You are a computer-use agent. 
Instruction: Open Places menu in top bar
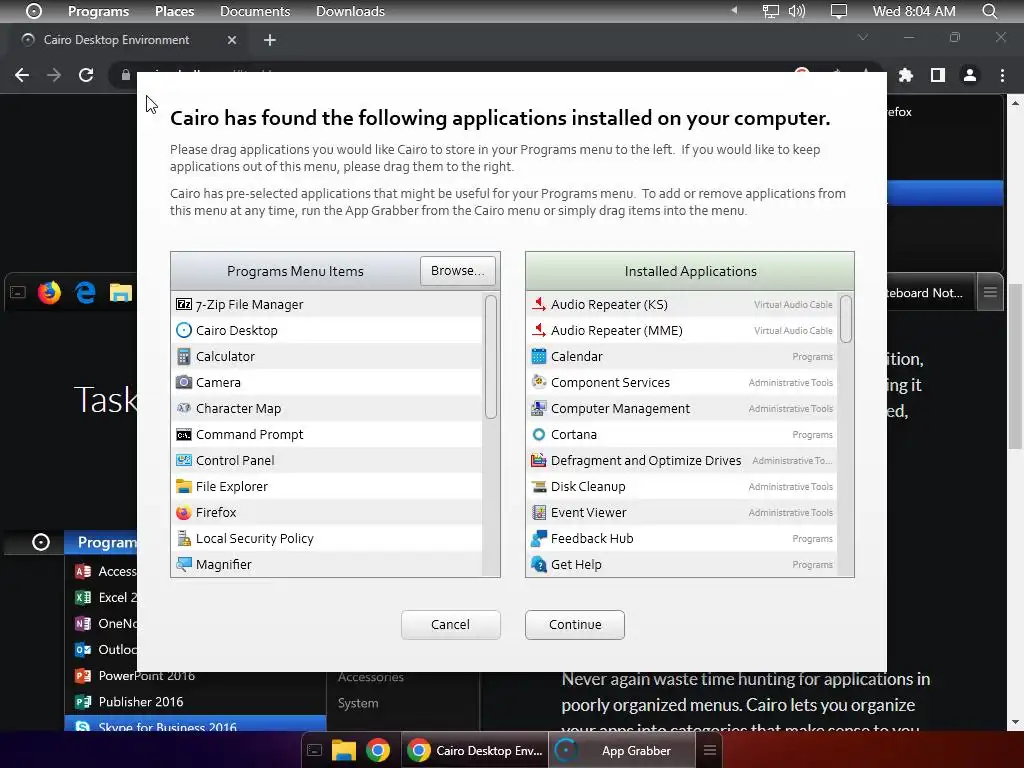pos(174,11)
